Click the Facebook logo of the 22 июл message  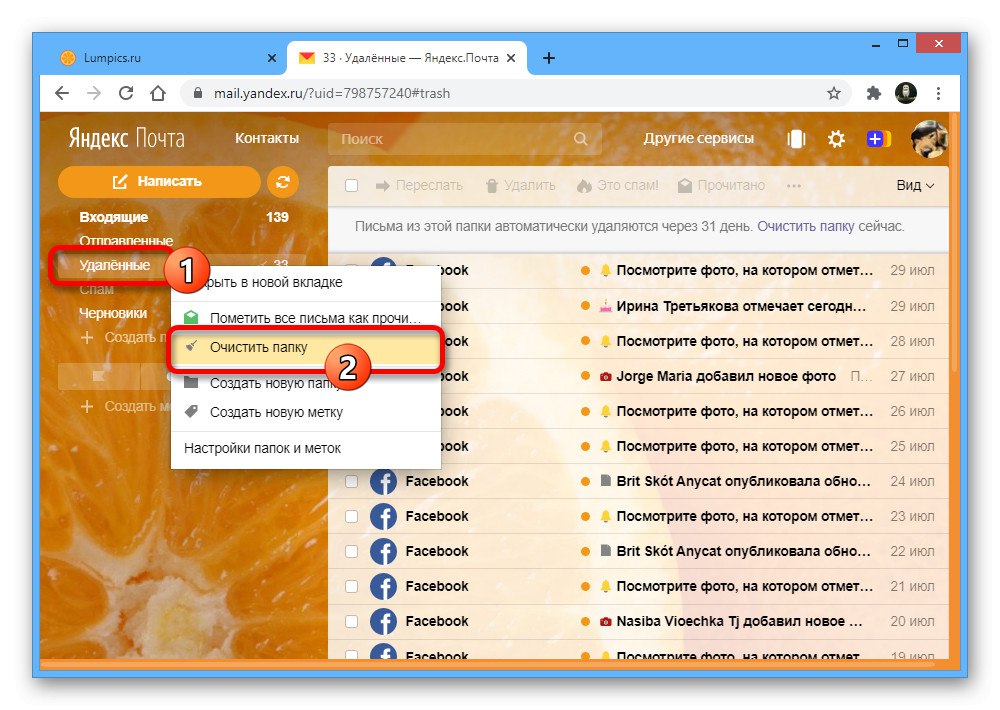[383, 552]
